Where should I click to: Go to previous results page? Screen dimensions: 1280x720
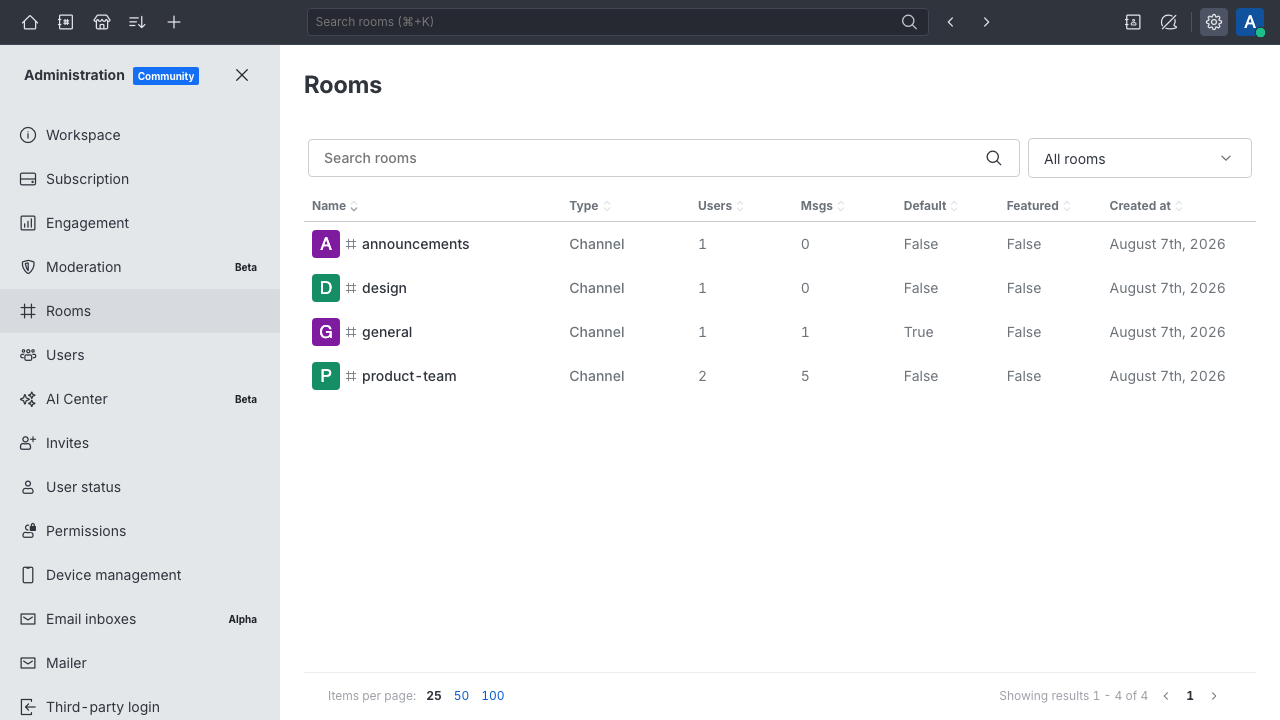click(x=1166, y=696)
